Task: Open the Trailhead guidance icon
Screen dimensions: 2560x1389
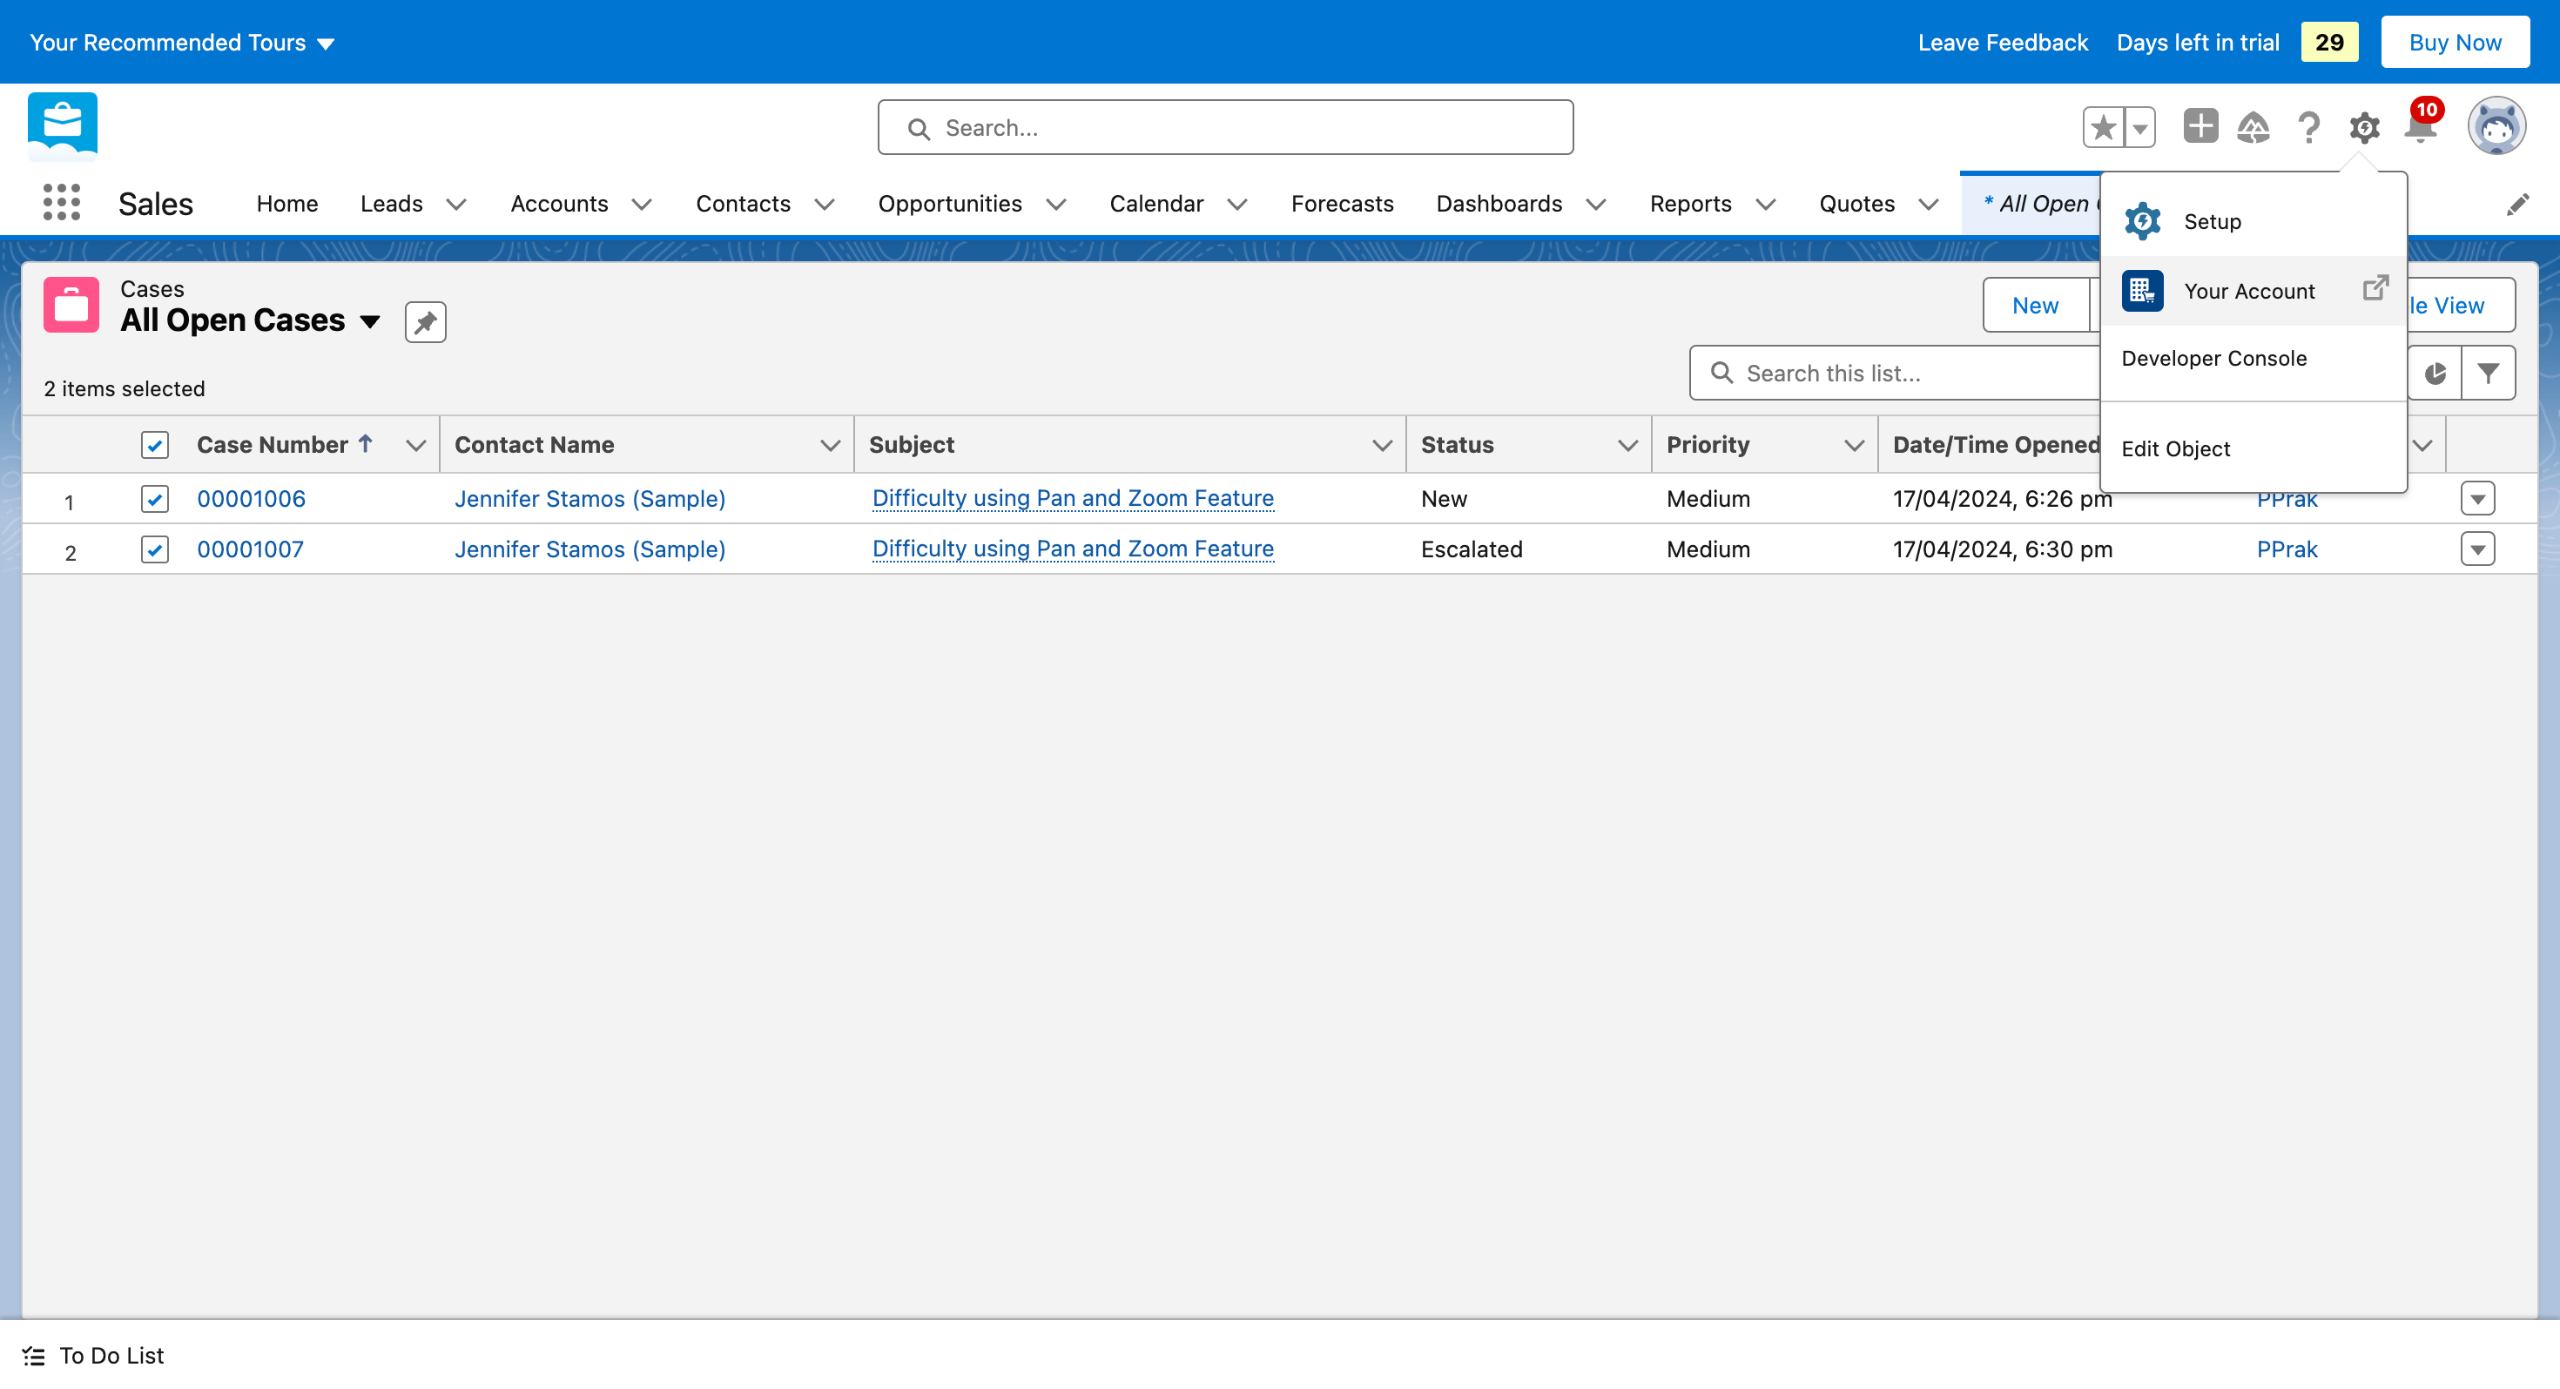Action: pyautogui.click(x=2254, y=127)
